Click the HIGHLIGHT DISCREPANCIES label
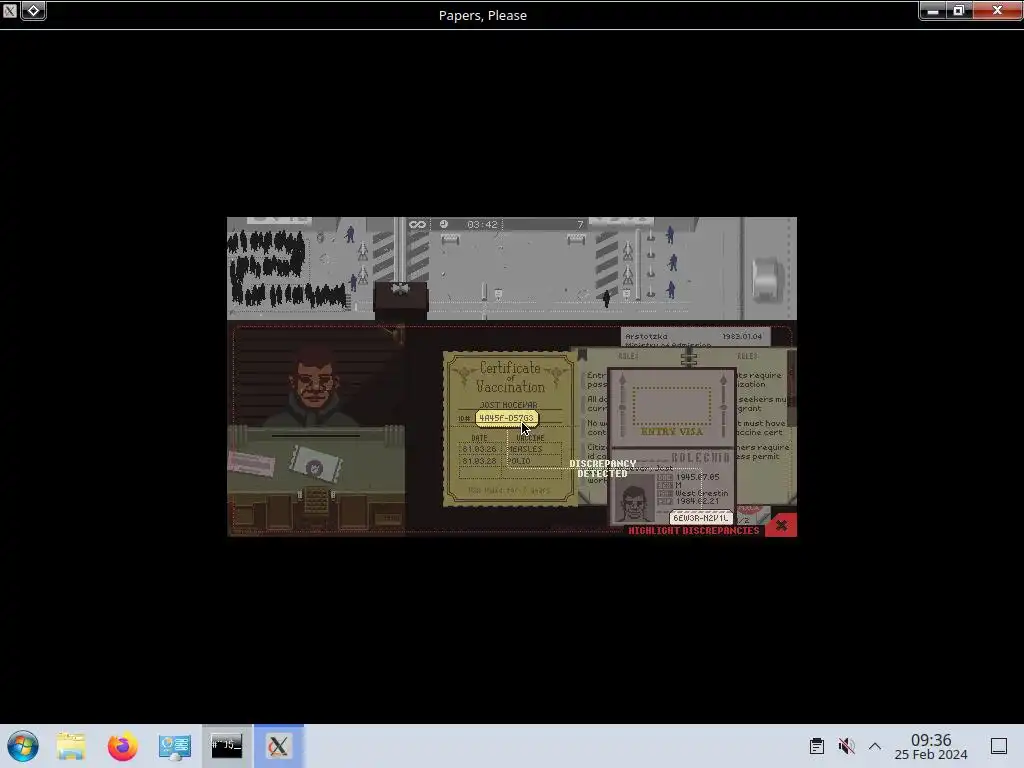 [694, 530]
